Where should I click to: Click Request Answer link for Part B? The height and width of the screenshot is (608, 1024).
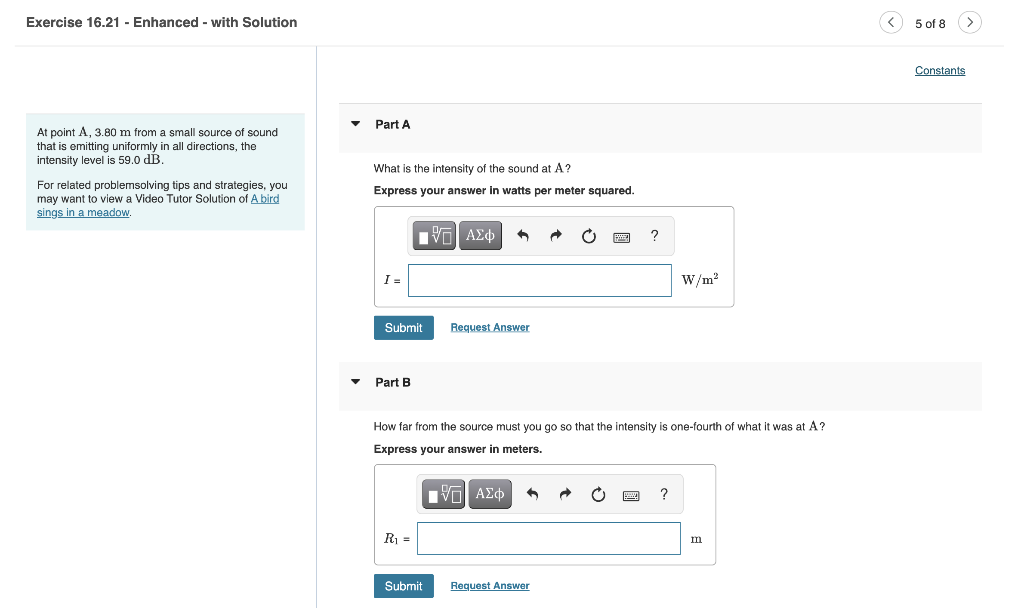click(x=490, y=586)
